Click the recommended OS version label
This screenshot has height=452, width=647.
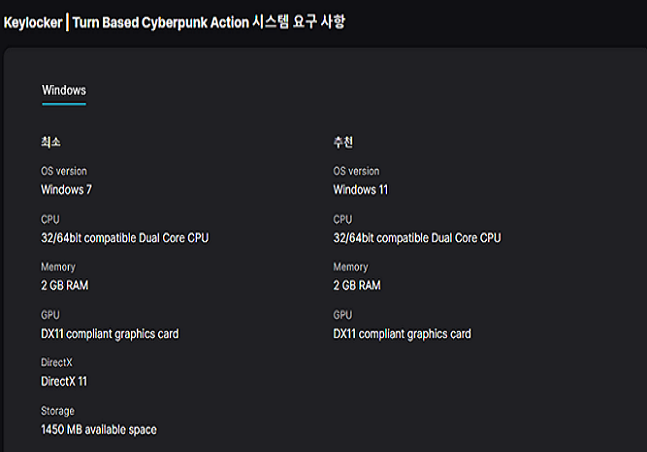tap(357, 171)
